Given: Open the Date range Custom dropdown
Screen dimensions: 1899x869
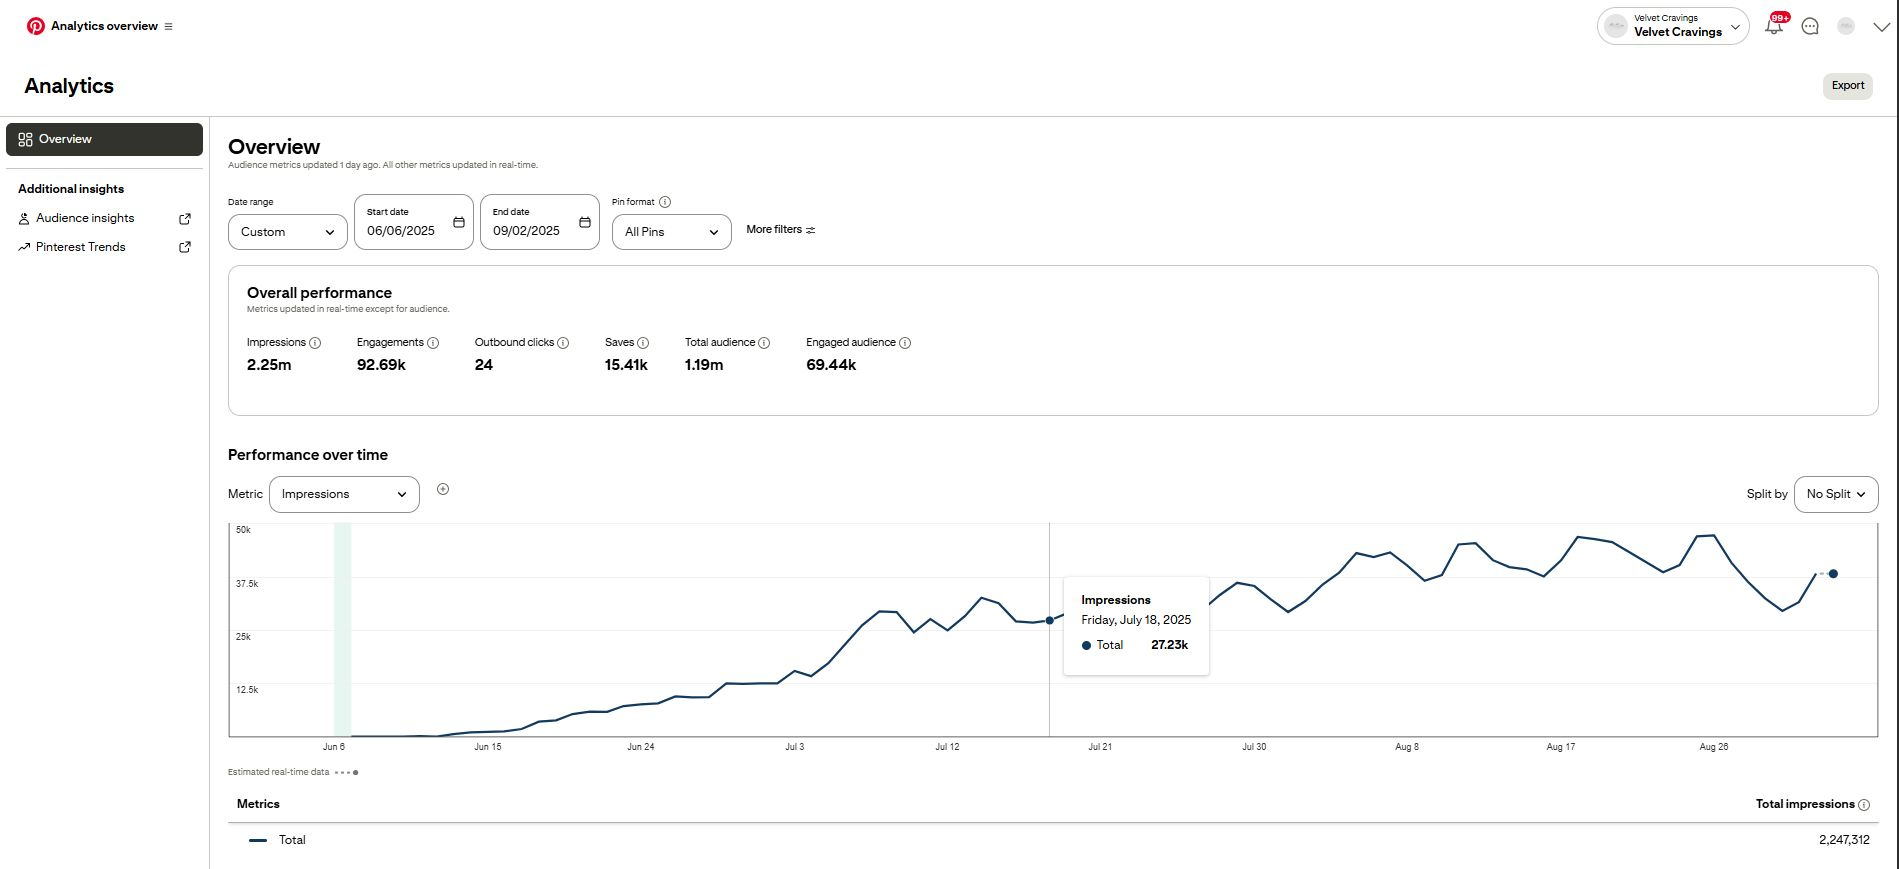Looking at the screenshot, I should point(287,232).
